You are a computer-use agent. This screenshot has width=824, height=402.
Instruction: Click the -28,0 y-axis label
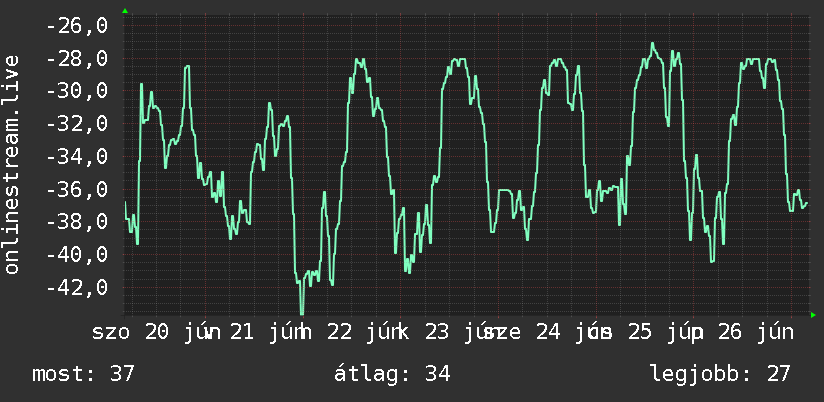(x=77, y=58)
